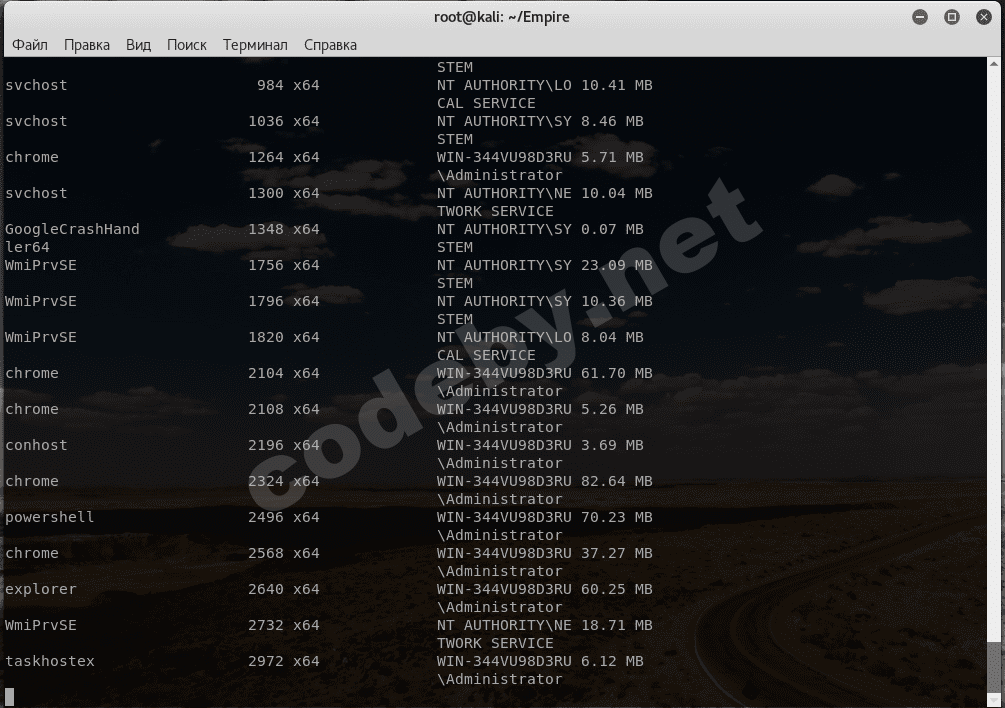Click the 18.71 MB memory value
Screen dimensions: 1005x708
click(617, 625)
